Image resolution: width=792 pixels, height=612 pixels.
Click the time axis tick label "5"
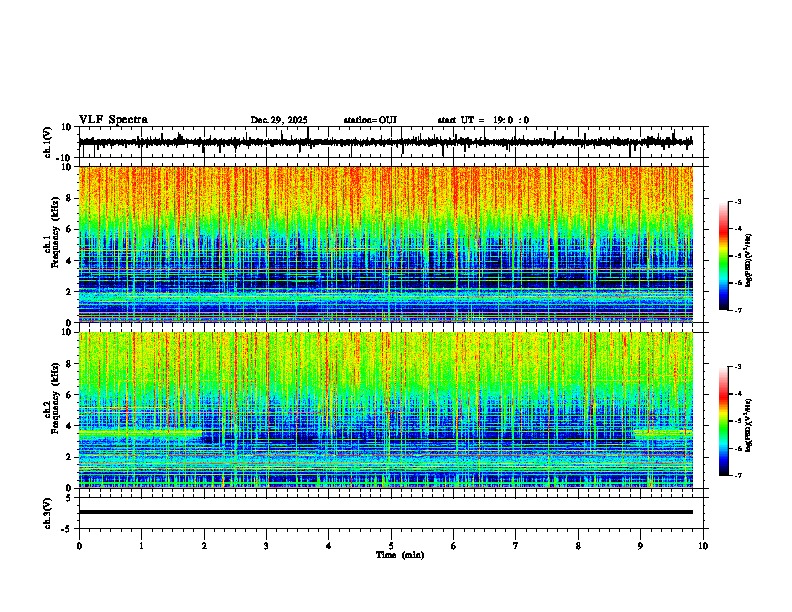pyautogui.click(x=391, y=546)
